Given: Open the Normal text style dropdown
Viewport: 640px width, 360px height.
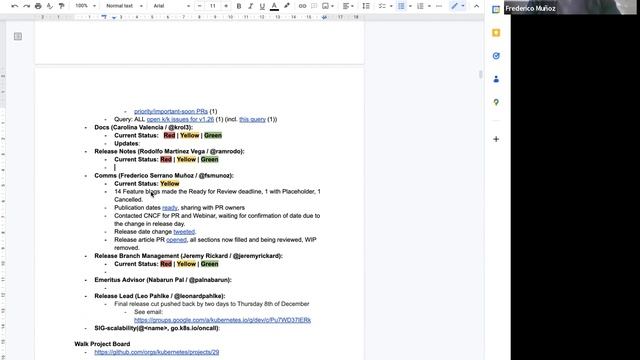Looking at the screenshot, I should coord(124,6).
